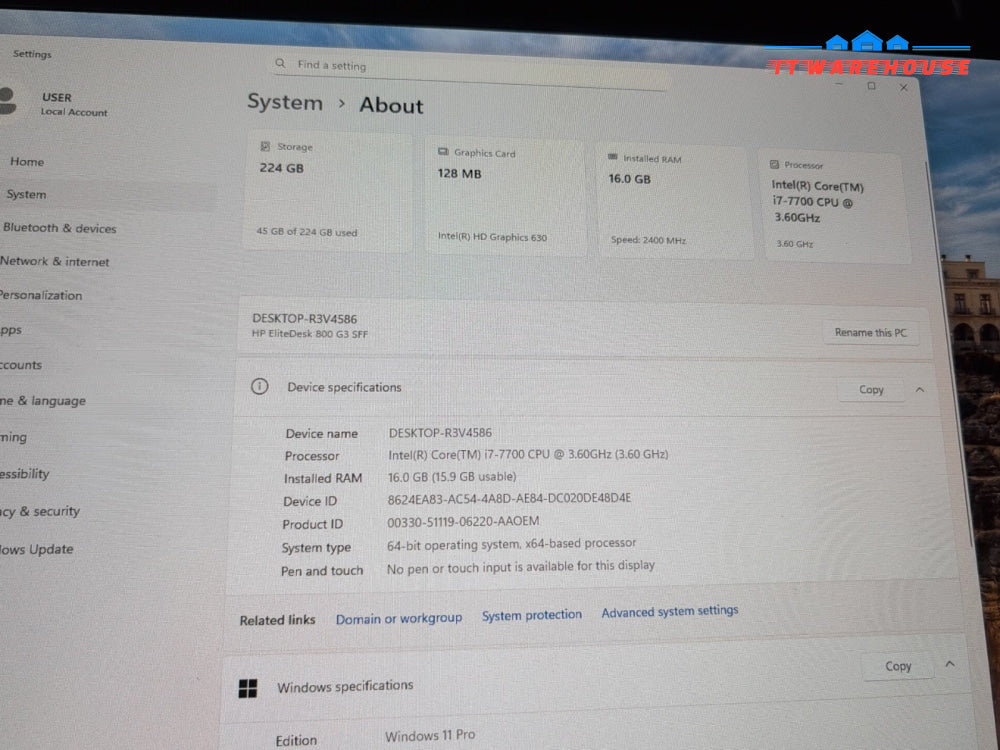Click the DESKTOP-R3V4586 device name value
The image size is (1000, 750).
pos(440,432)
